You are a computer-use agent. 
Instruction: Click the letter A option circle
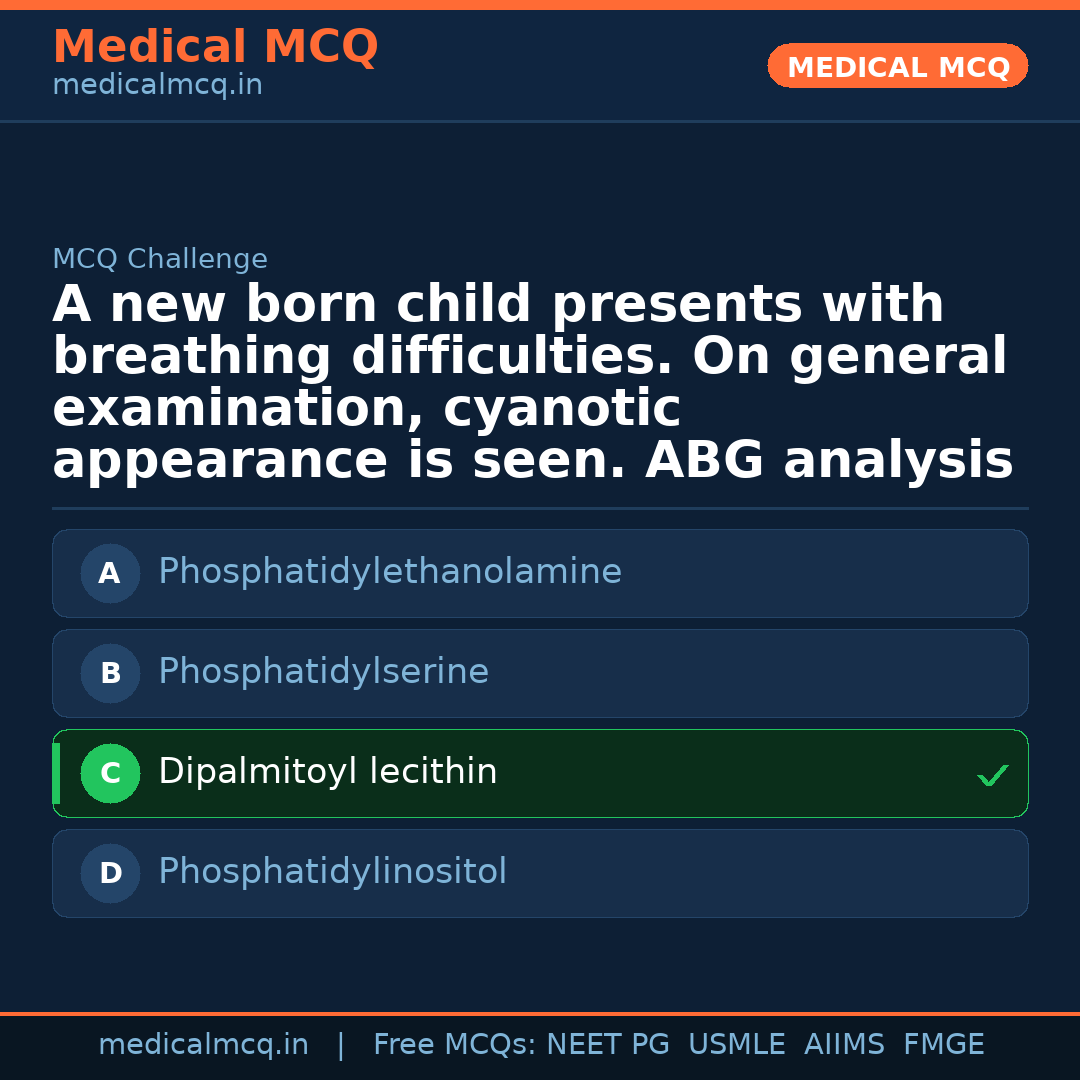(110, 573)
